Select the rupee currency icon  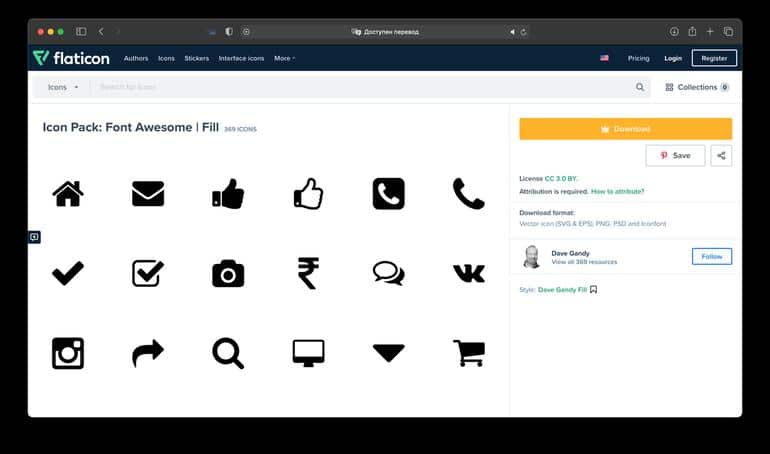pos(308,273)
